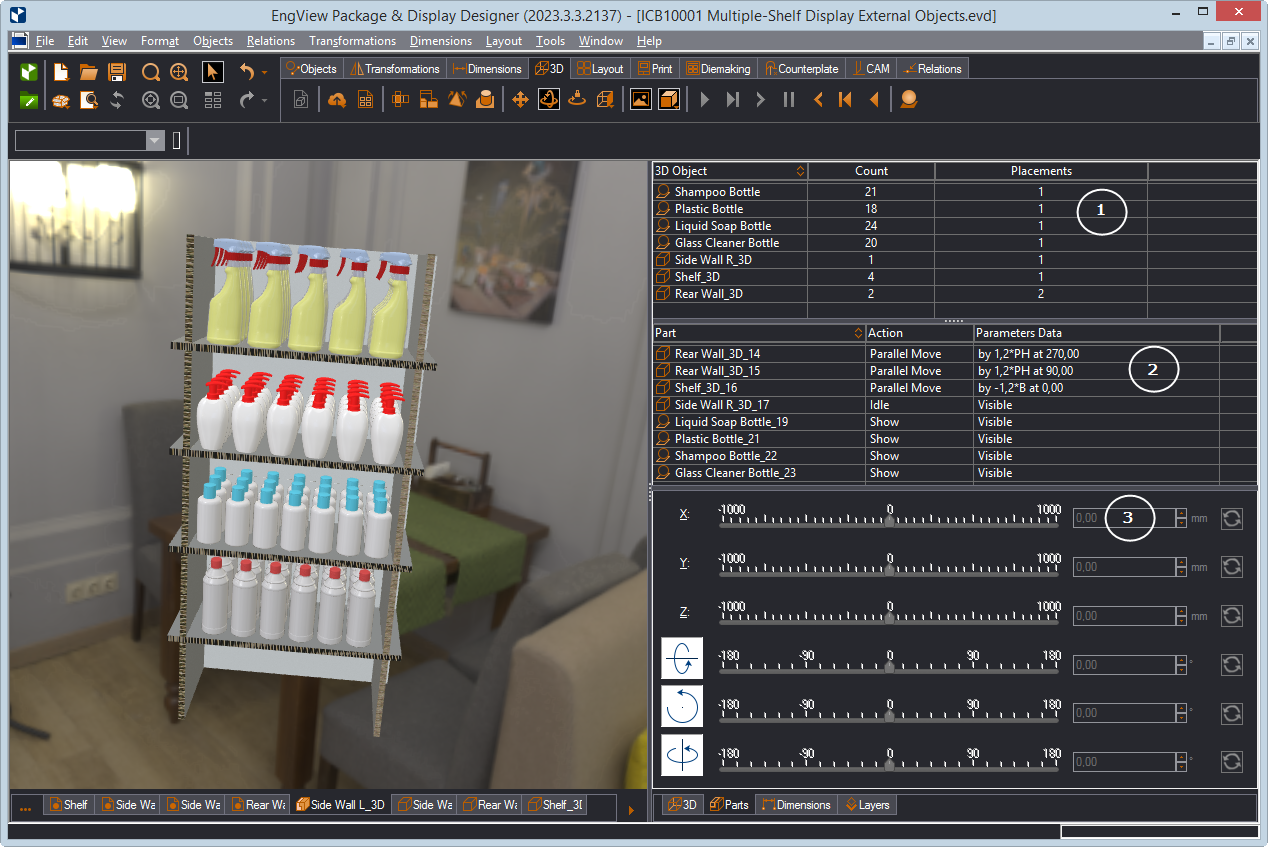Reset the Z value with refresh button
The image size is (1268, 847).
click(x=1232, y=616)
